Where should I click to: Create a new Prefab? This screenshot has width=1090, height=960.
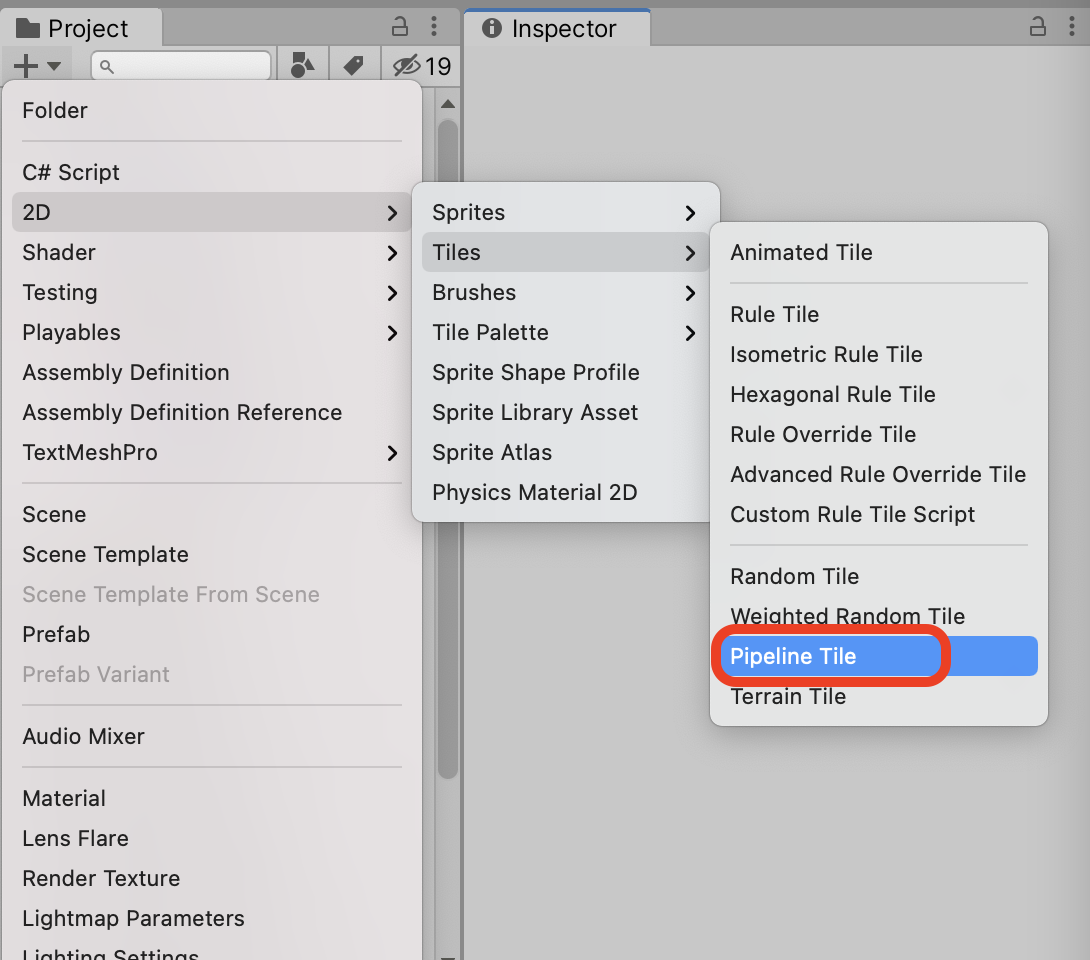[211, 635]
